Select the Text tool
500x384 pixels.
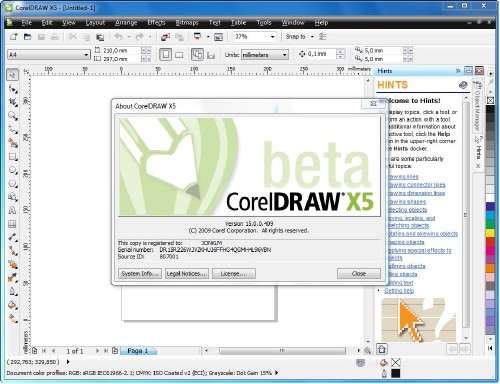point(13,211)
